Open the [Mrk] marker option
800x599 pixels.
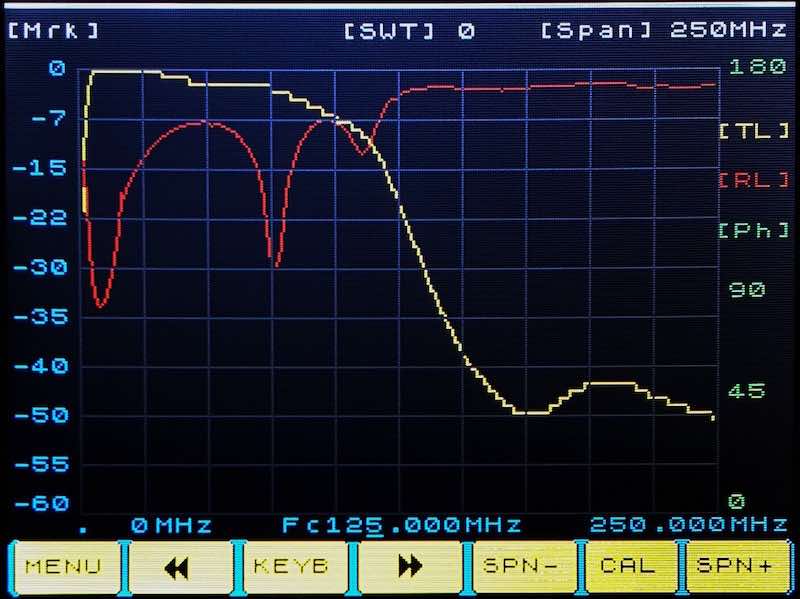tap(53, 30)
